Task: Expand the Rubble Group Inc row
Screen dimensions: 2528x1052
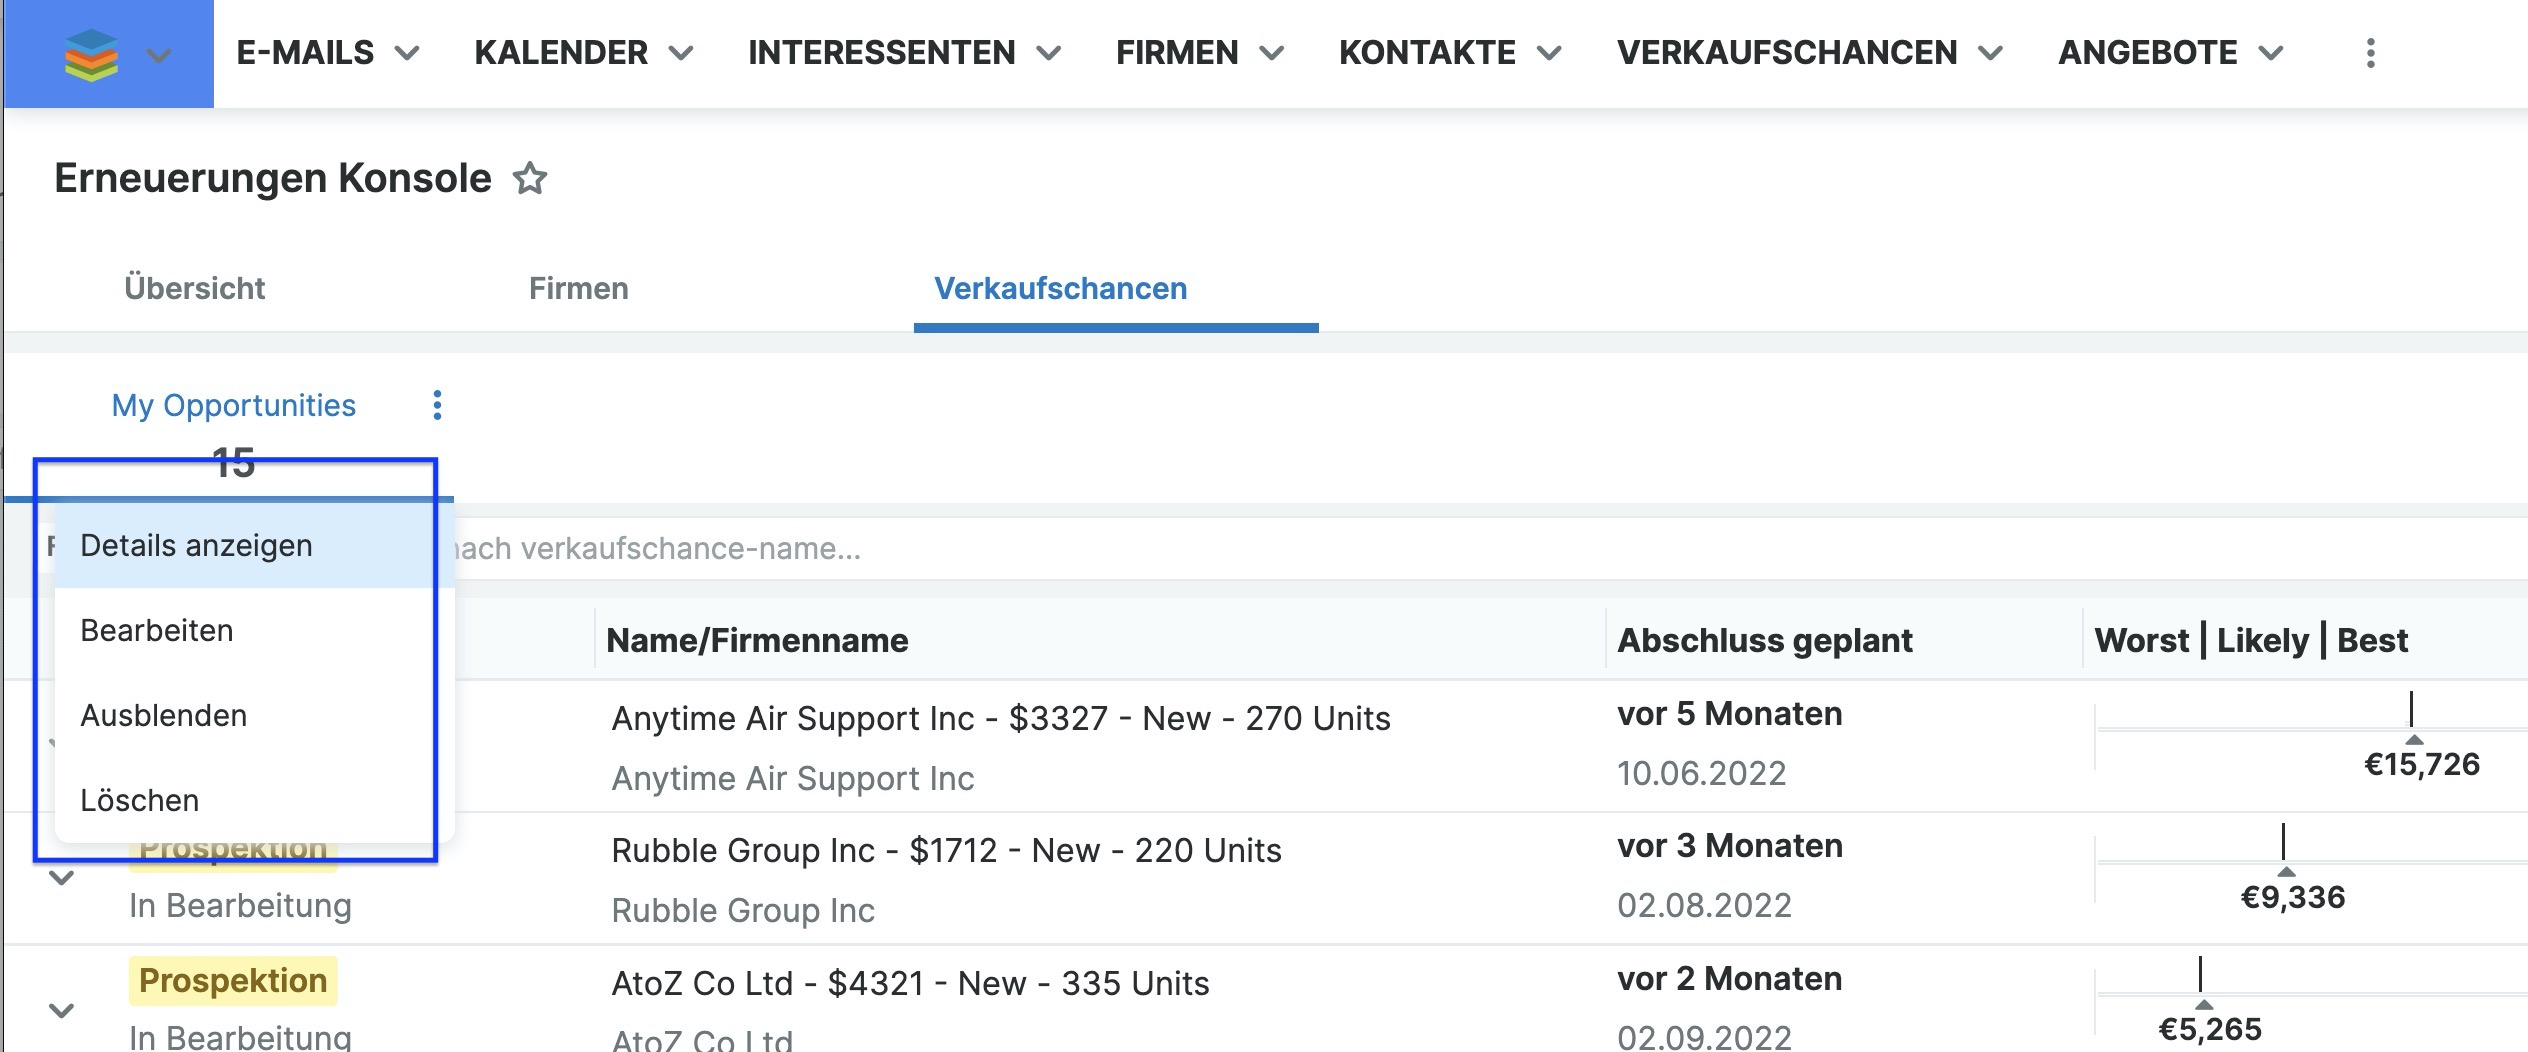Action: pos(62,878)
